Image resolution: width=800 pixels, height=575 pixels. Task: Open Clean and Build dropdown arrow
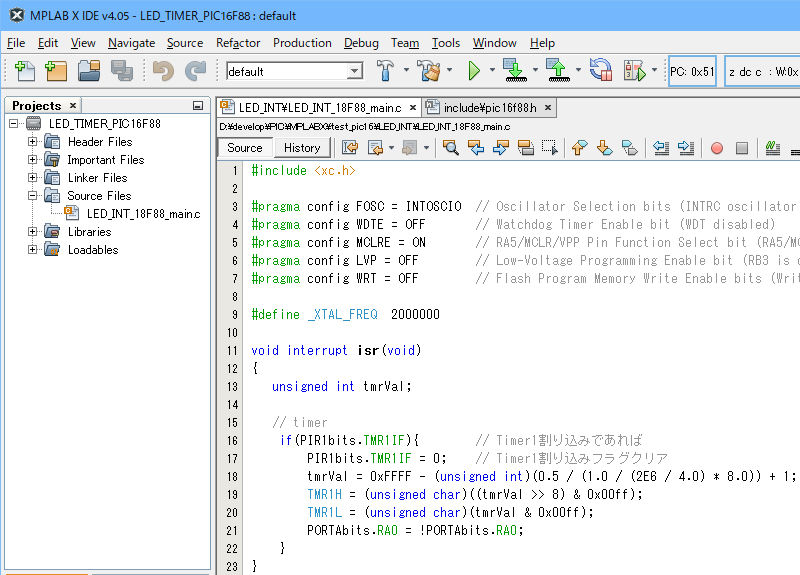pos(449,69)
